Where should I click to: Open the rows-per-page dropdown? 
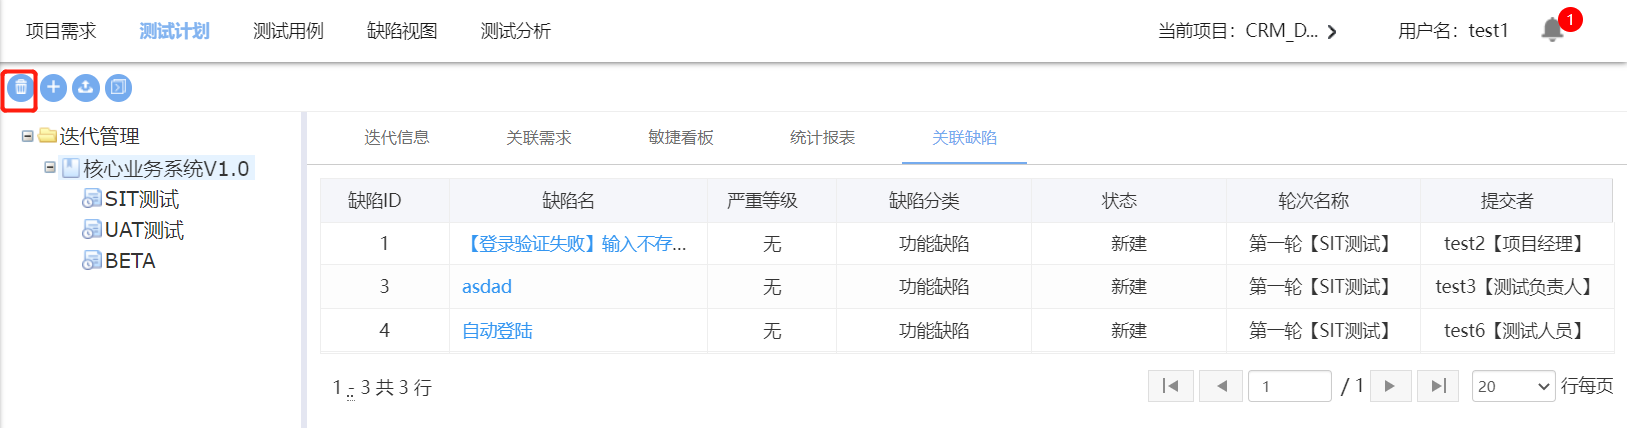[x=1513, y=386]
